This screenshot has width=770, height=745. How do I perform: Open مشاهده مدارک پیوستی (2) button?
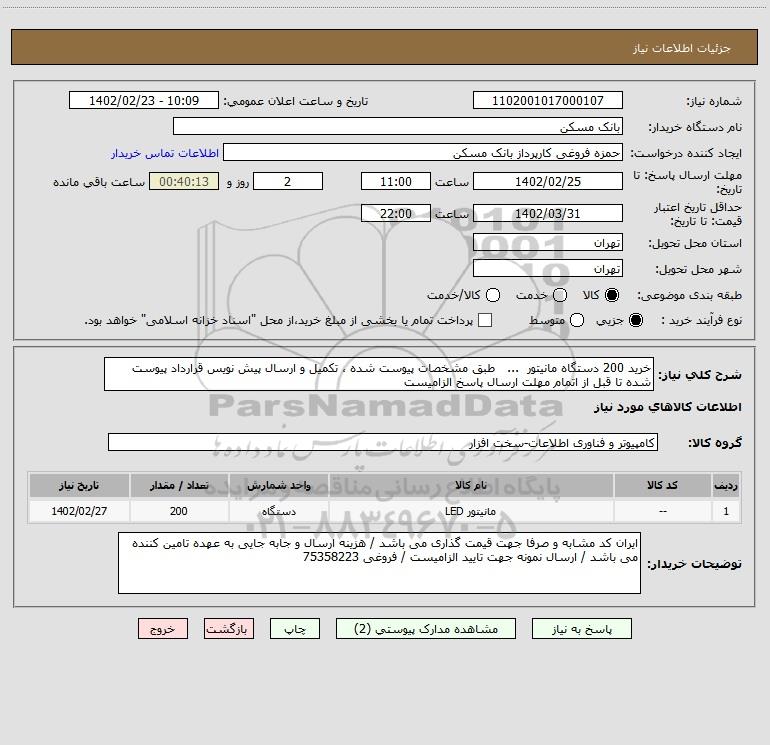point(426,629)
